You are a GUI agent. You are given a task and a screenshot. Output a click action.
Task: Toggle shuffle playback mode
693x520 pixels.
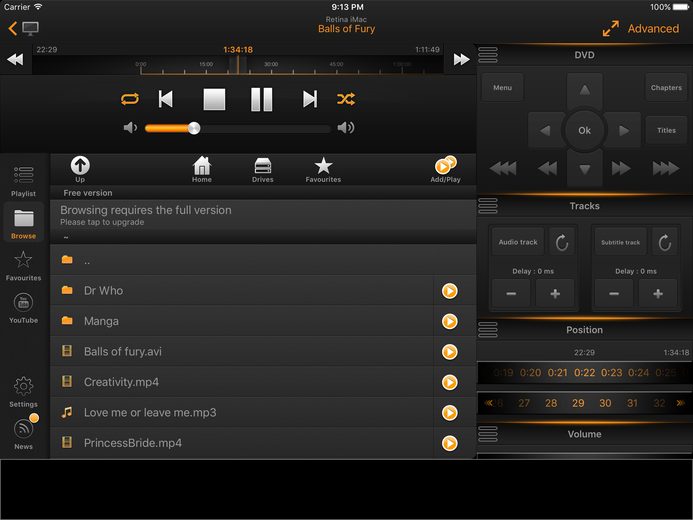[x=346, y=99]
